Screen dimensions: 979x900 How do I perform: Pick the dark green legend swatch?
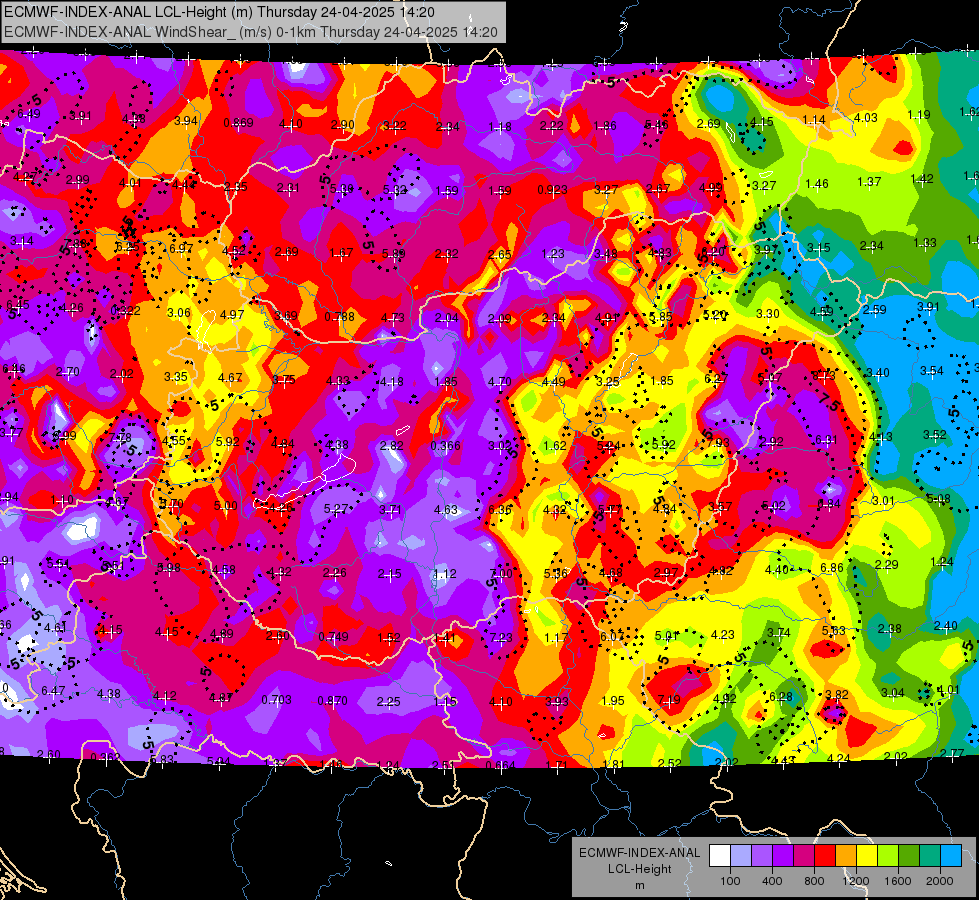point(908,855)
